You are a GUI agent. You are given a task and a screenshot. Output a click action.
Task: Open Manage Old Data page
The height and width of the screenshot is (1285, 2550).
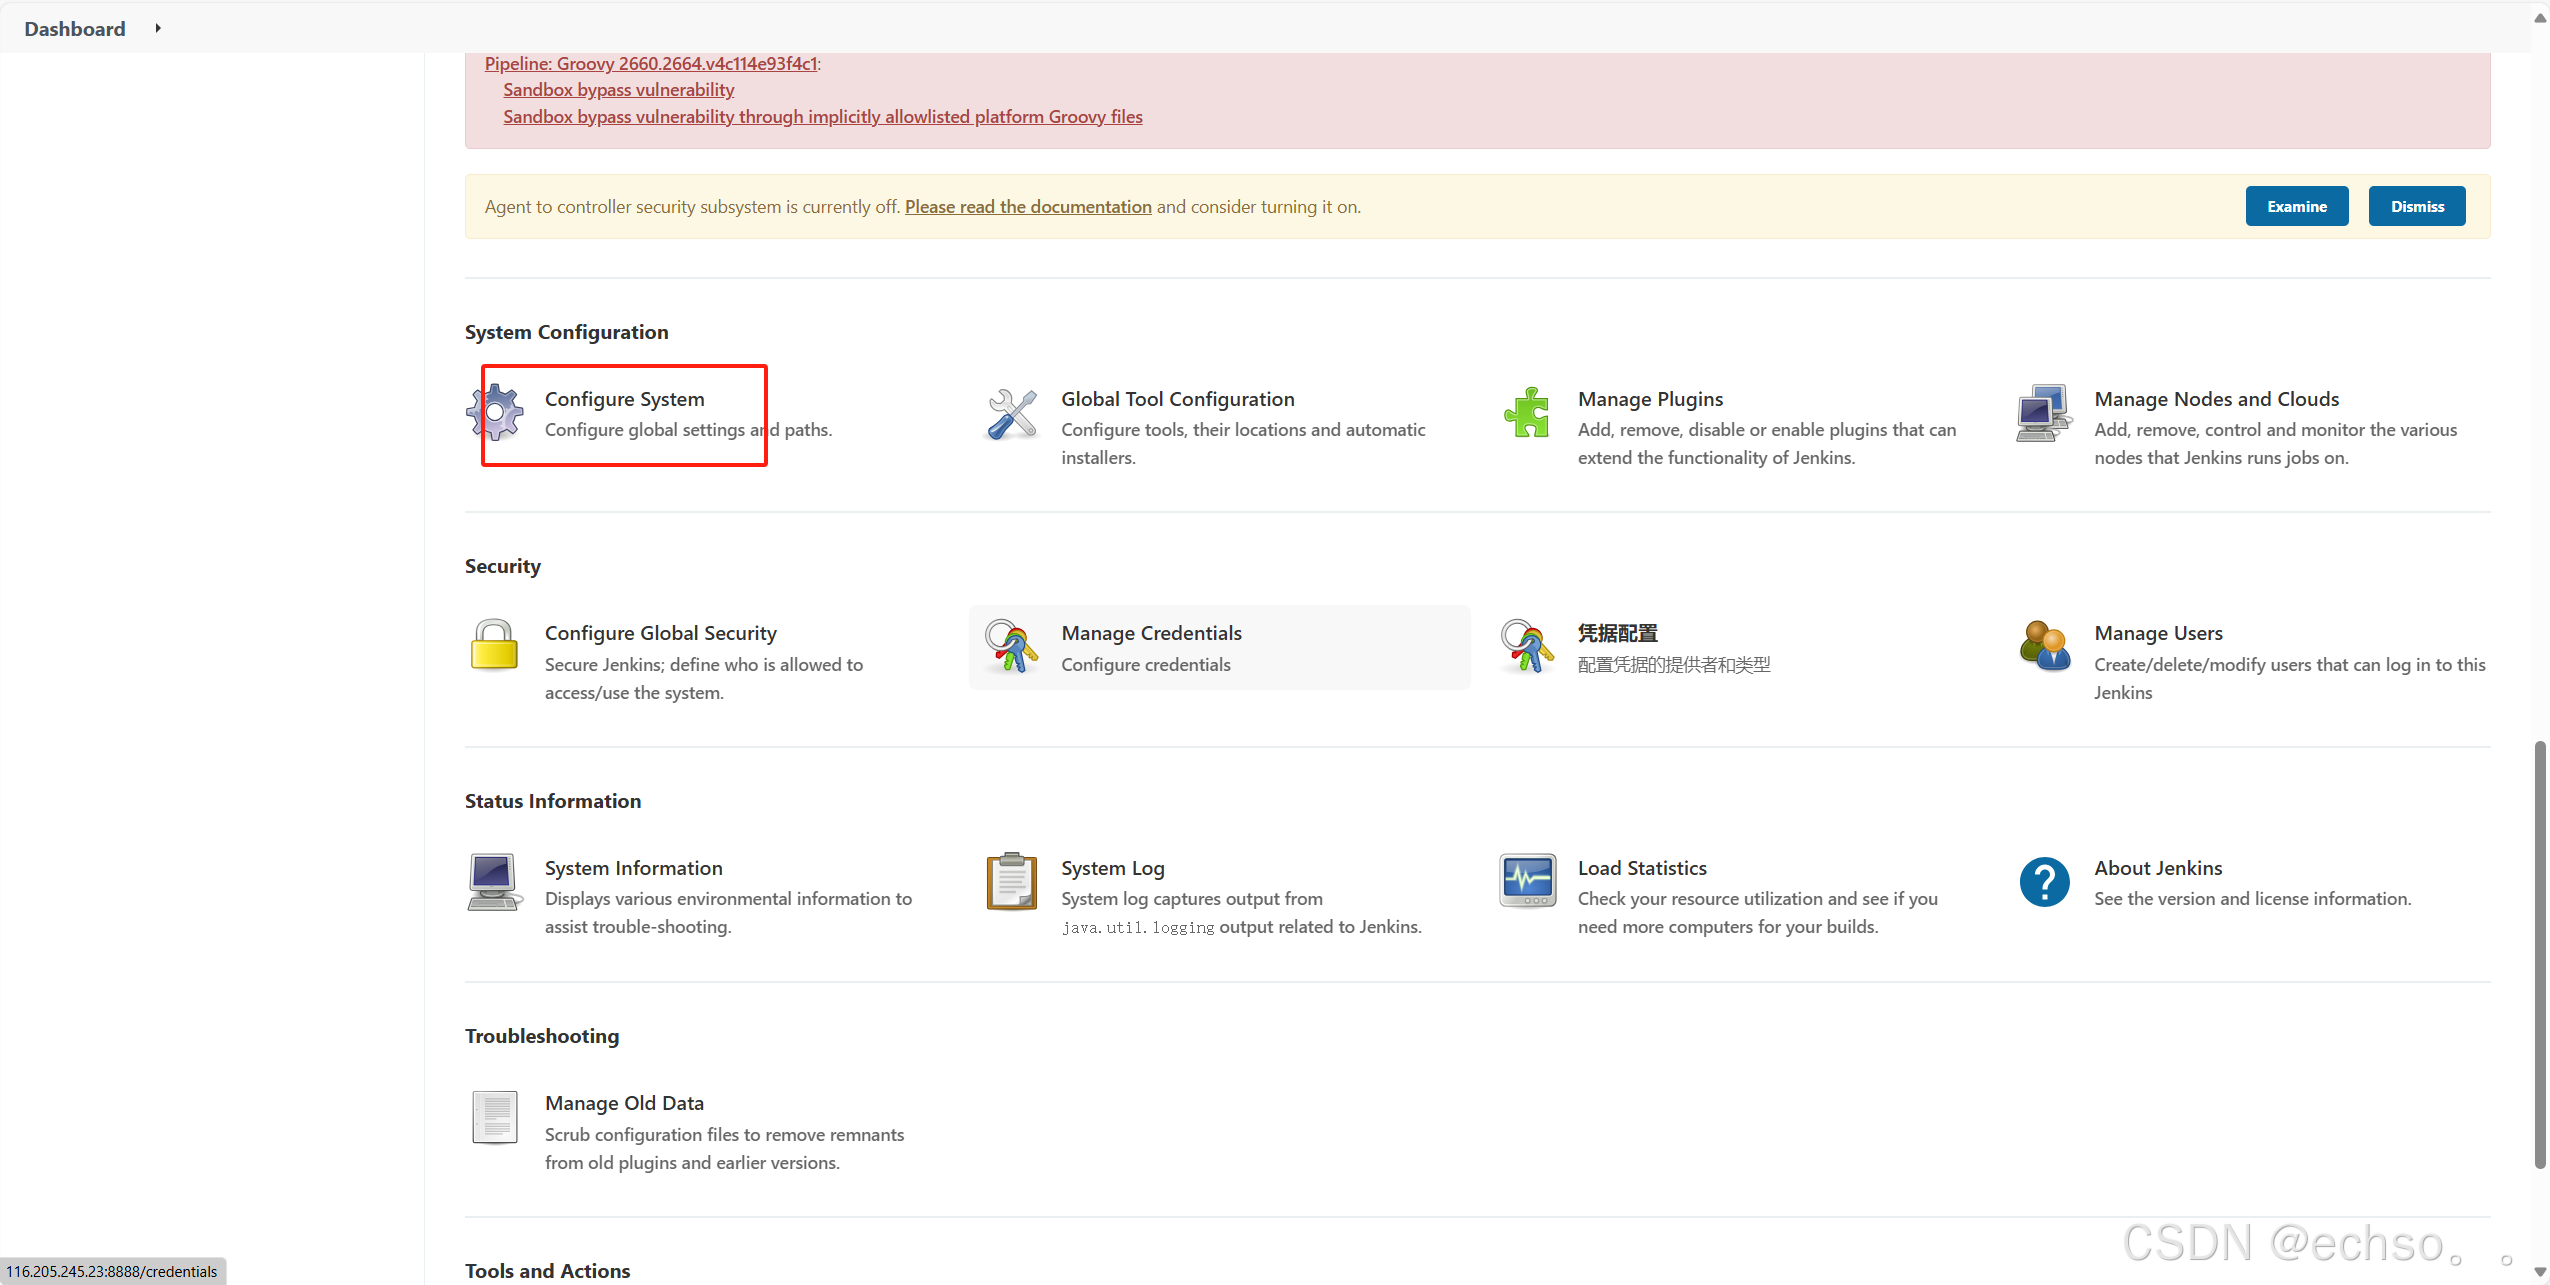[x=624, y=1103]
